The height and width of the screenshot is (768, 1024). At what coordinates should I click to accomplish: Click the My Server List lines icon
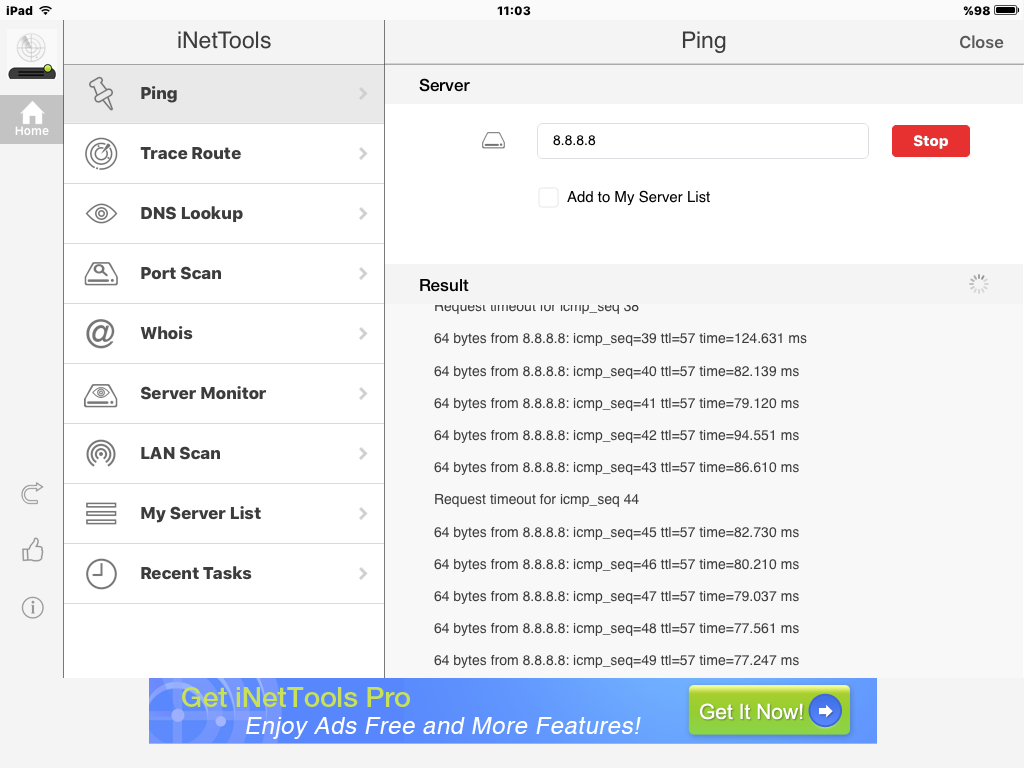101,513
